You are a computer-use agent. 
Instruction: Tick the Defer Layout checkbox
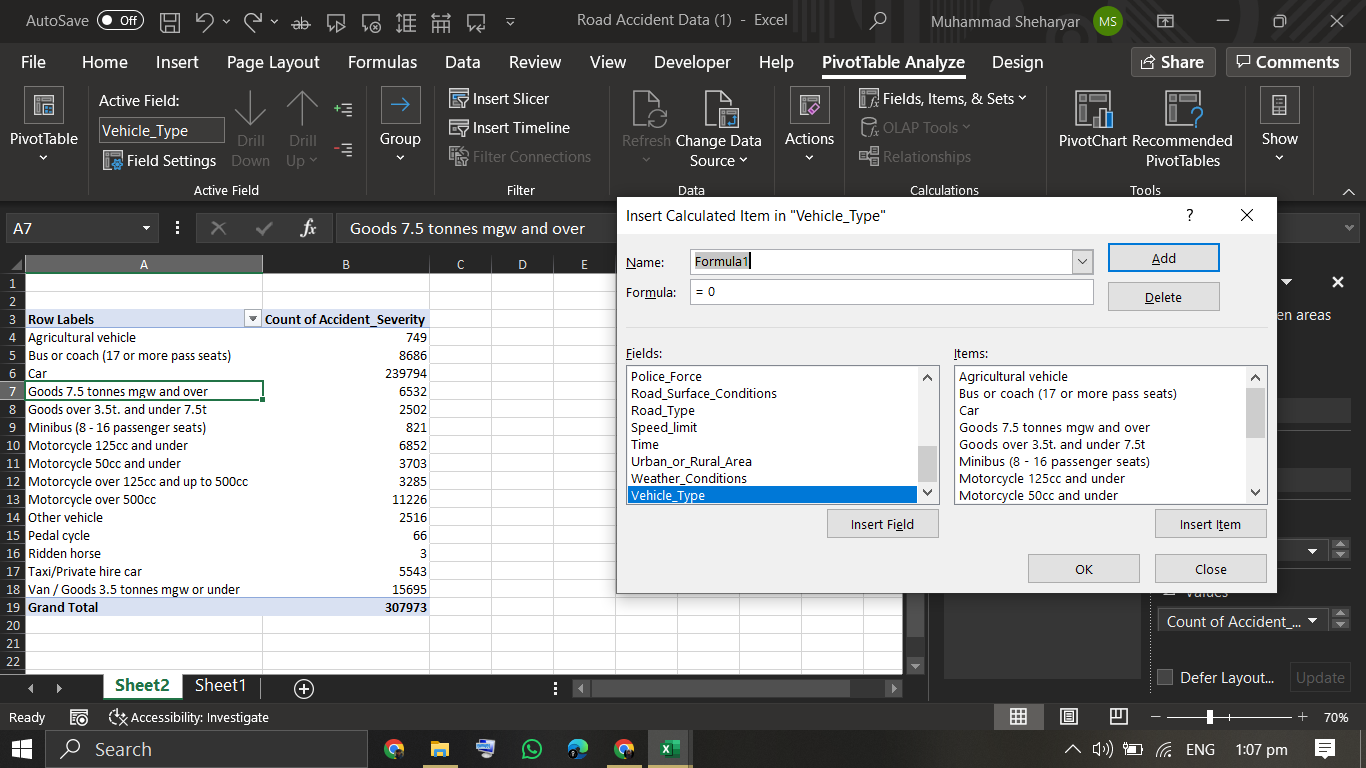tap(1165, 677)
